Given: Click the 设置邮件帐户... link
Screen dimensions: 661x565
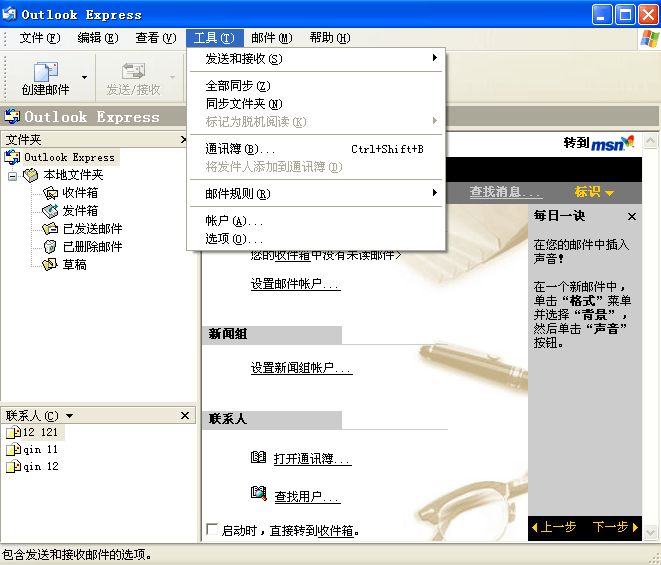Looking at the screenshot, I should click(296, 284).
